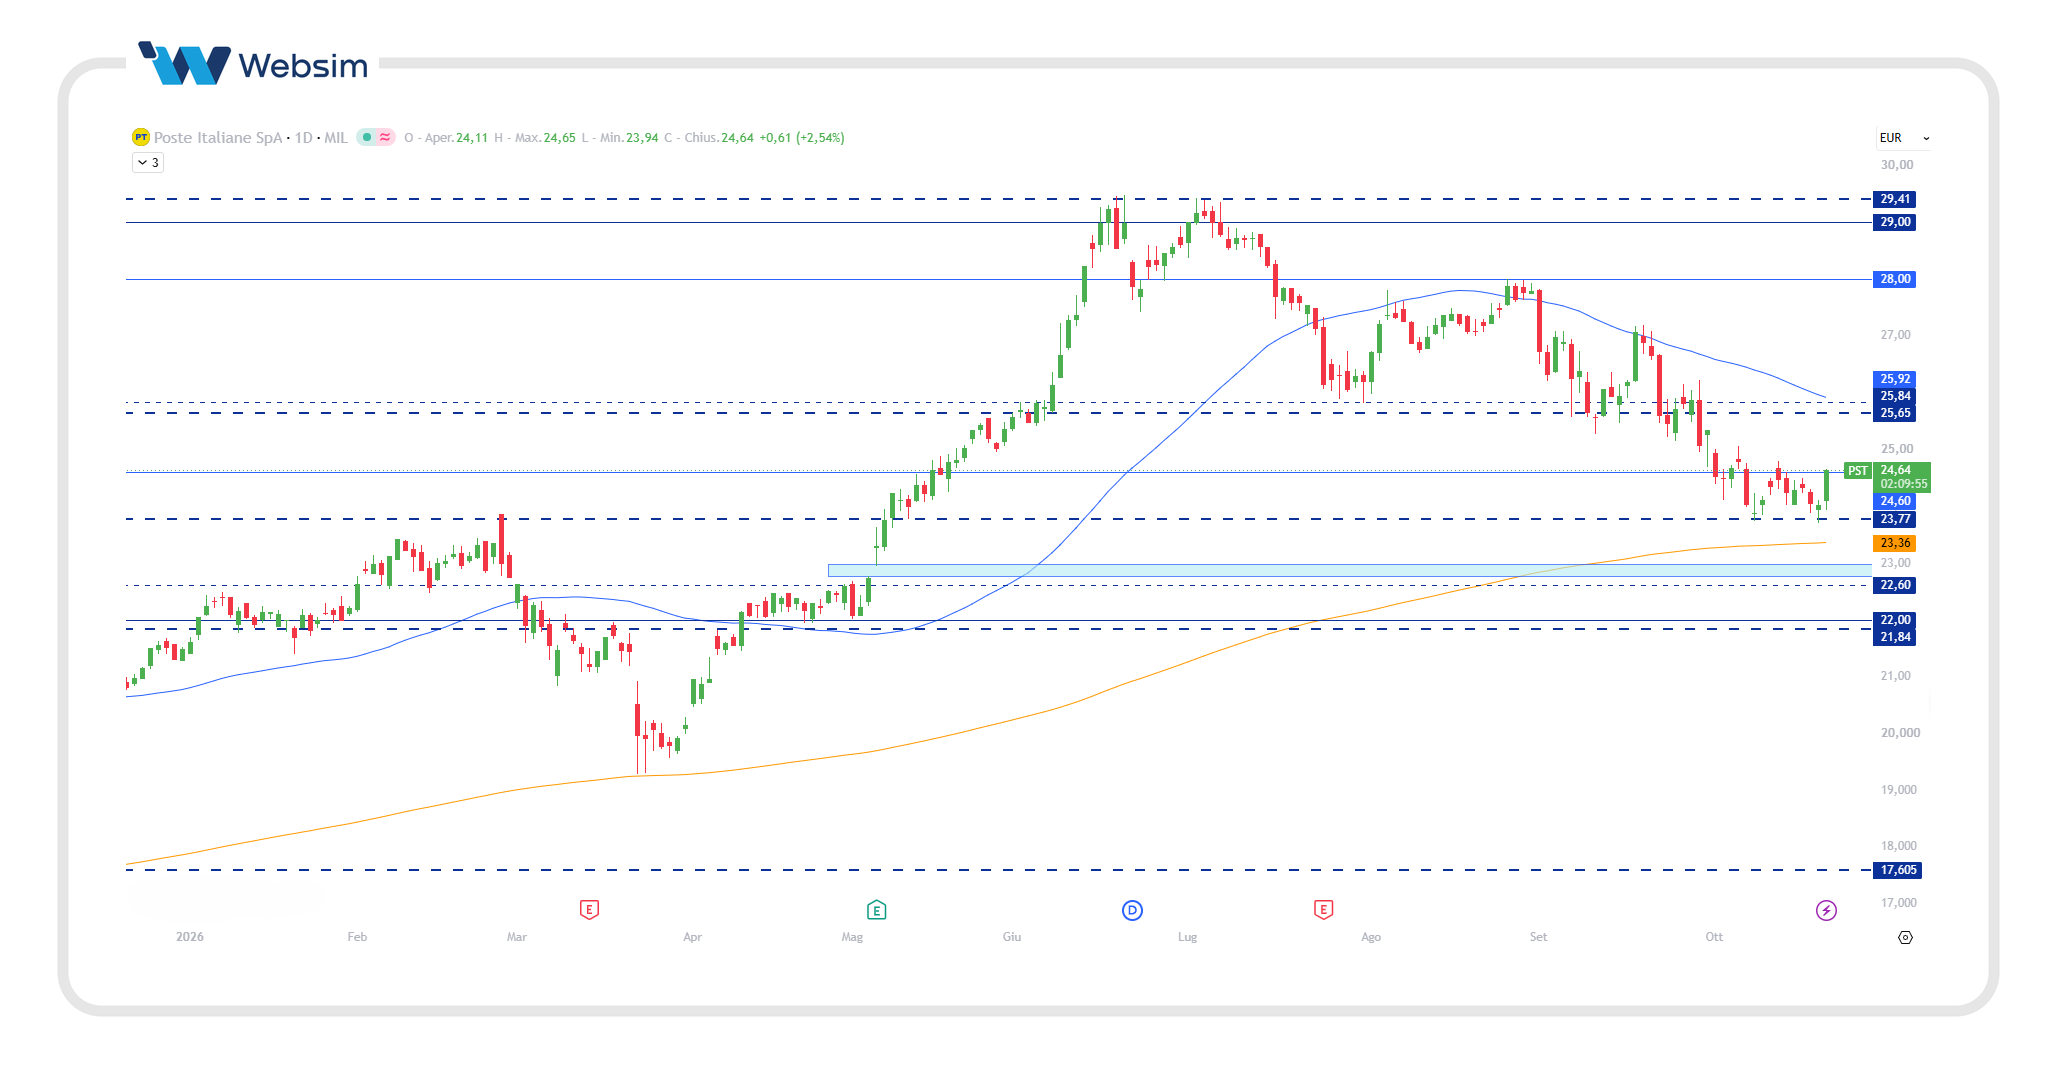2057x1074 pixels.
Task: Click the light blue support zone rectangle
Action: coord(1350,570)
